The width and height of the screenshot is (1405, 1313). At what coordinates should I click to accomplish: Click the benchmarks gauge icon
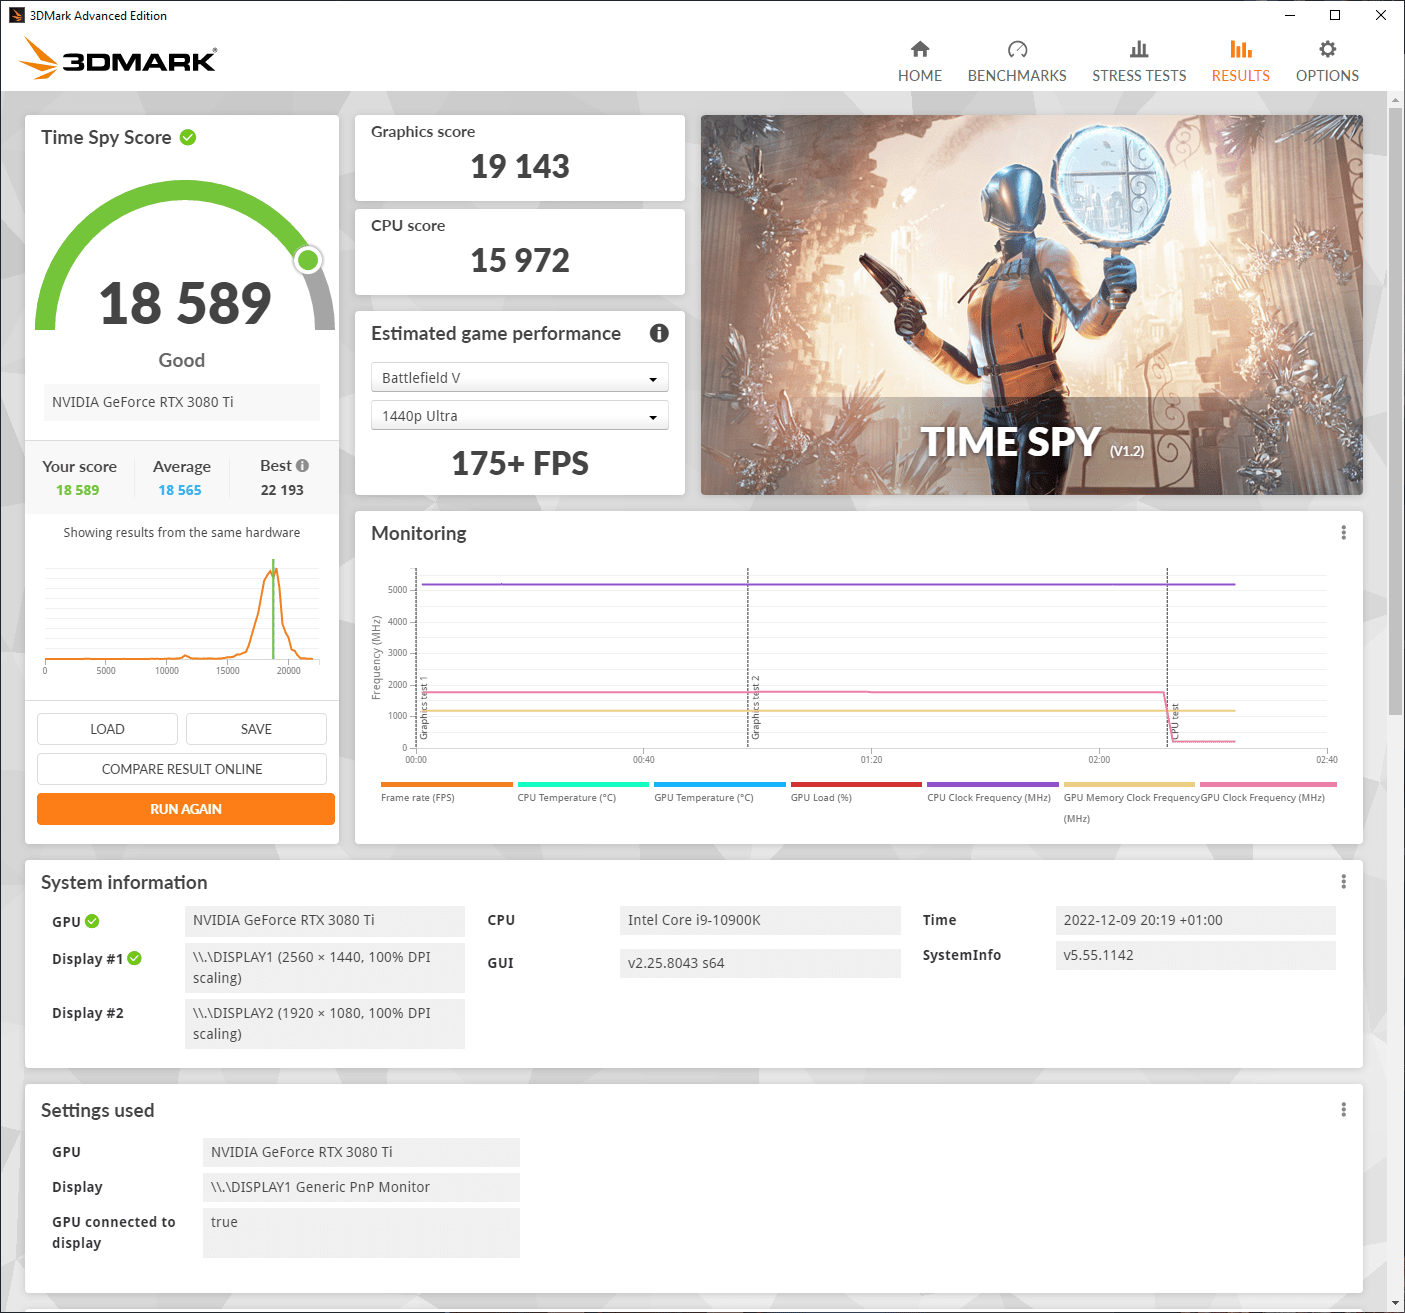click(1017, 49)
